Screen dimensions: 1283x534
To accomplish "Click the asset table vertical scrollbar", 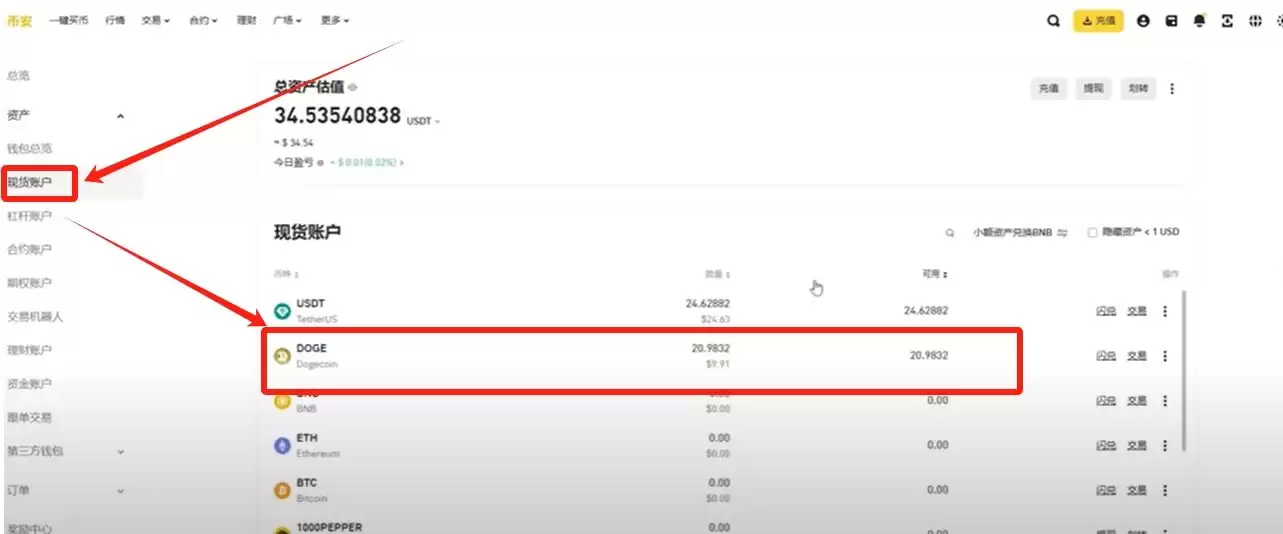I will tap(1185, 370).
